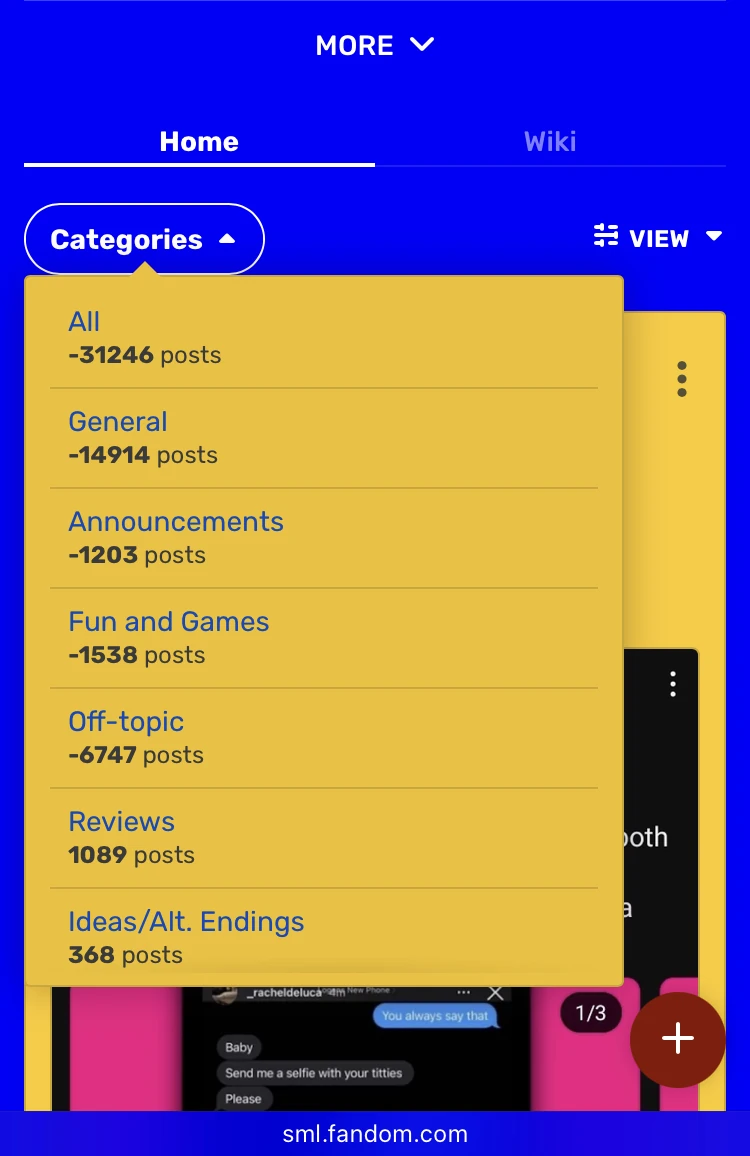
Task: Open the kebab menu on the top post
Action: coord(681,379)
